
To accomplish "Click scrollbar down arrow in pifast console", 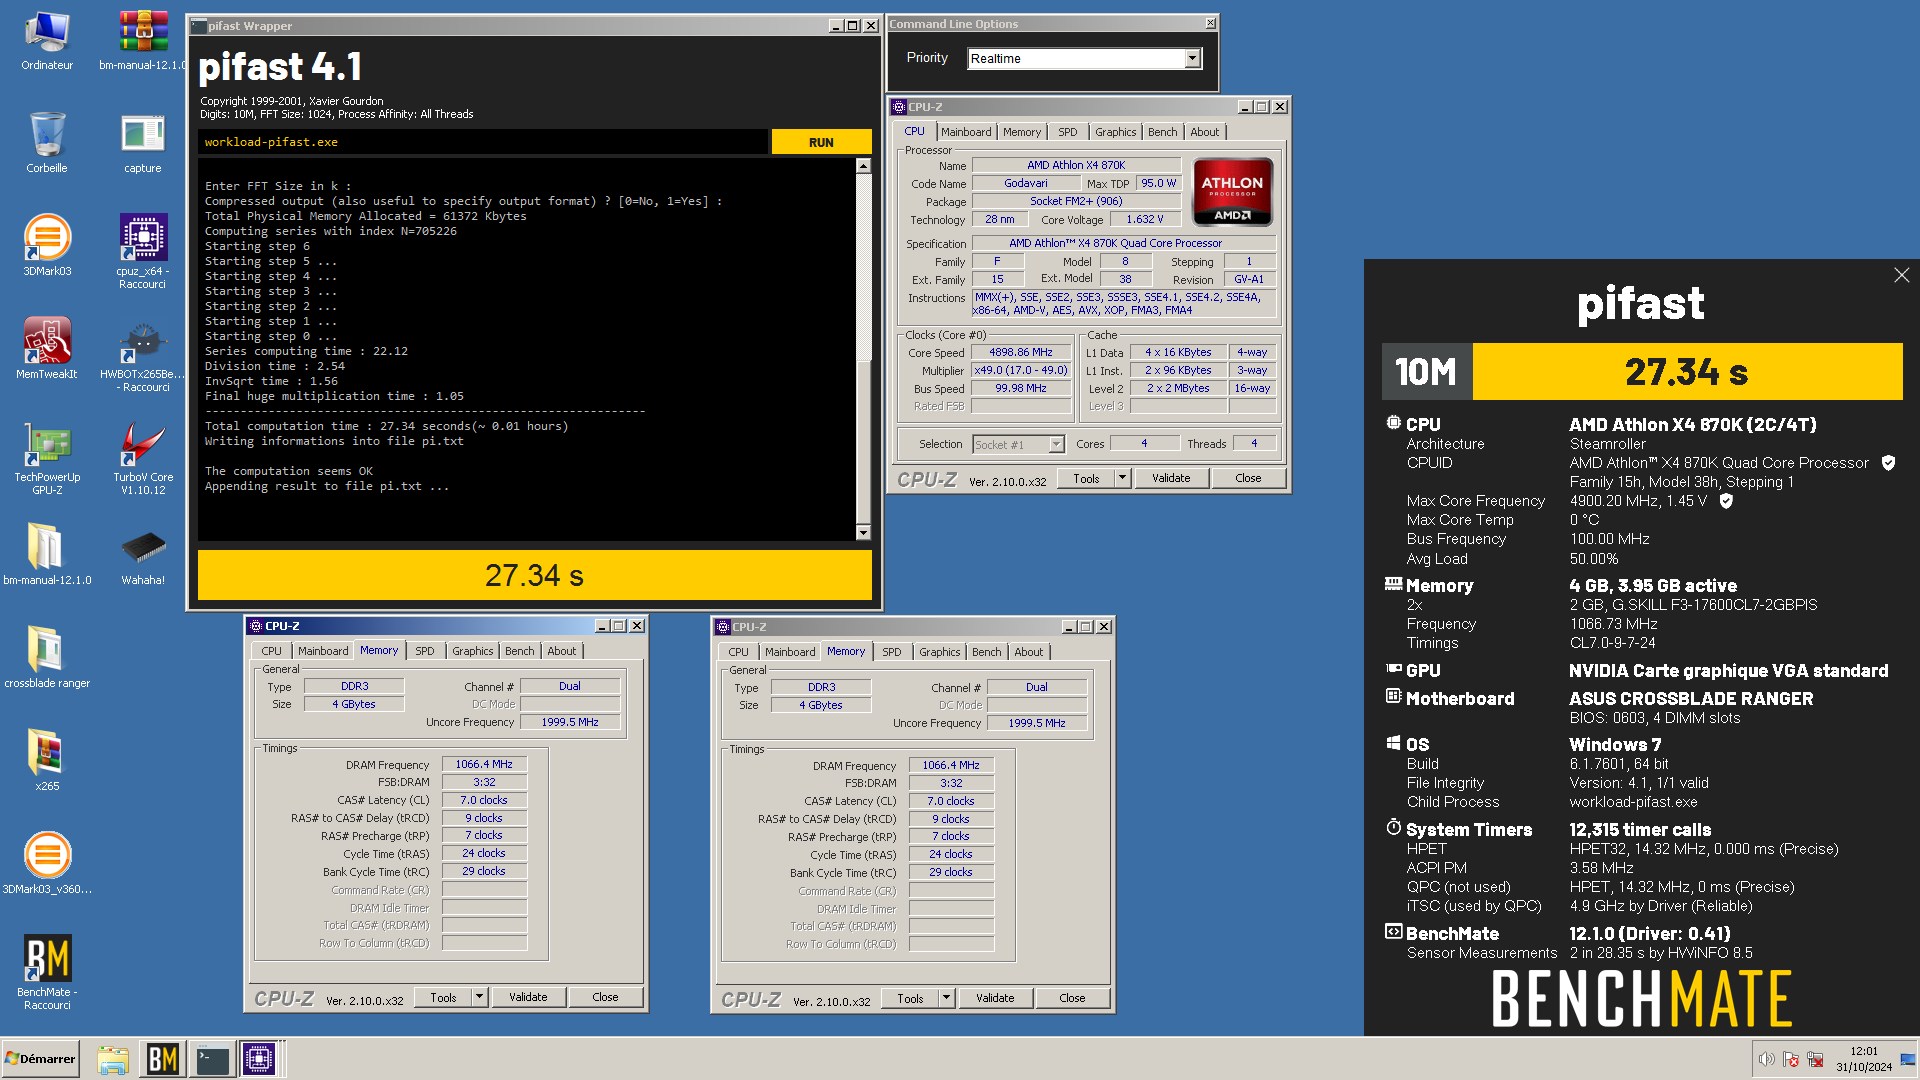I will 863,533.
